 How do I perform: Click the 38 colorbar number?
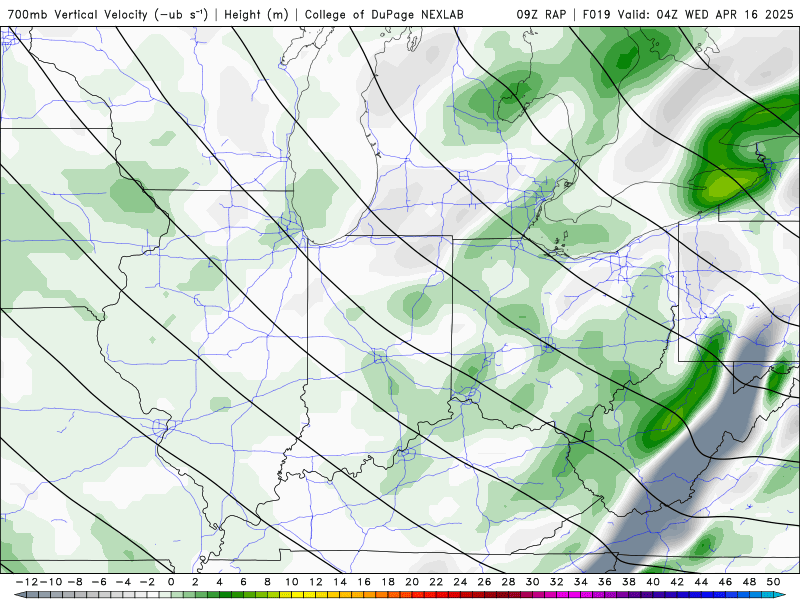[629, 582]
